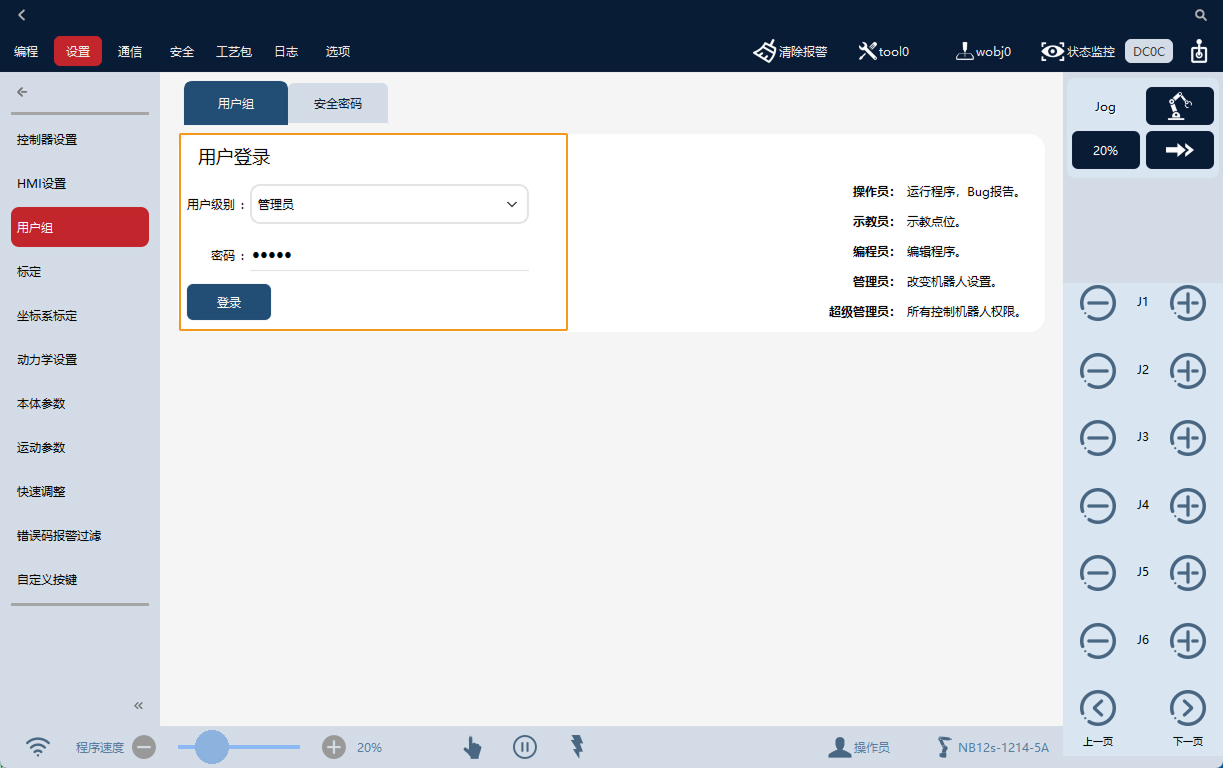Open 状态监控 status monitoring
The width and height of the screenshot is (1223, 768).
pos(1078,51)
